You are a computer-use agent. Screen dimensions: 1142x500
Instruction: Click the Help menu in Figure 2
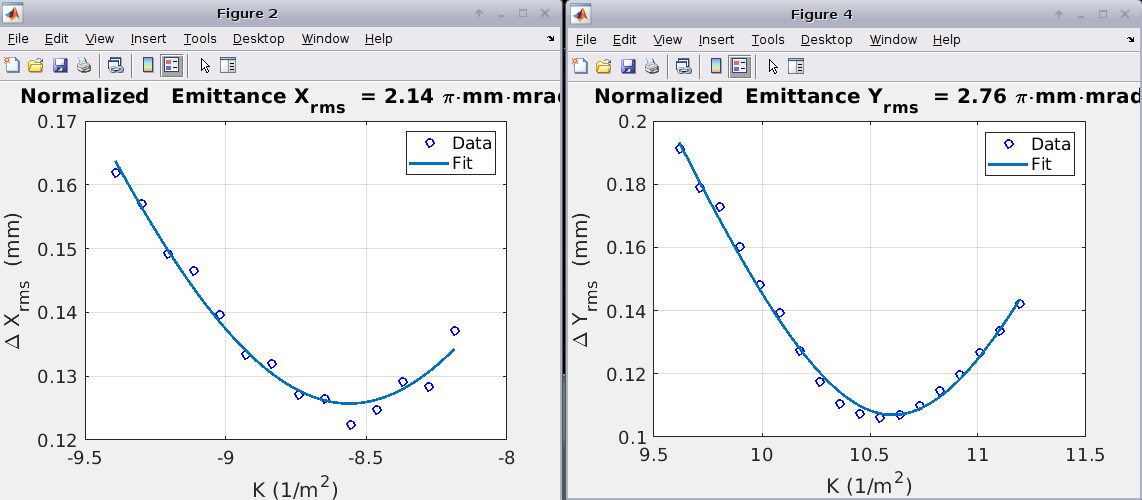tap(378, 39)
